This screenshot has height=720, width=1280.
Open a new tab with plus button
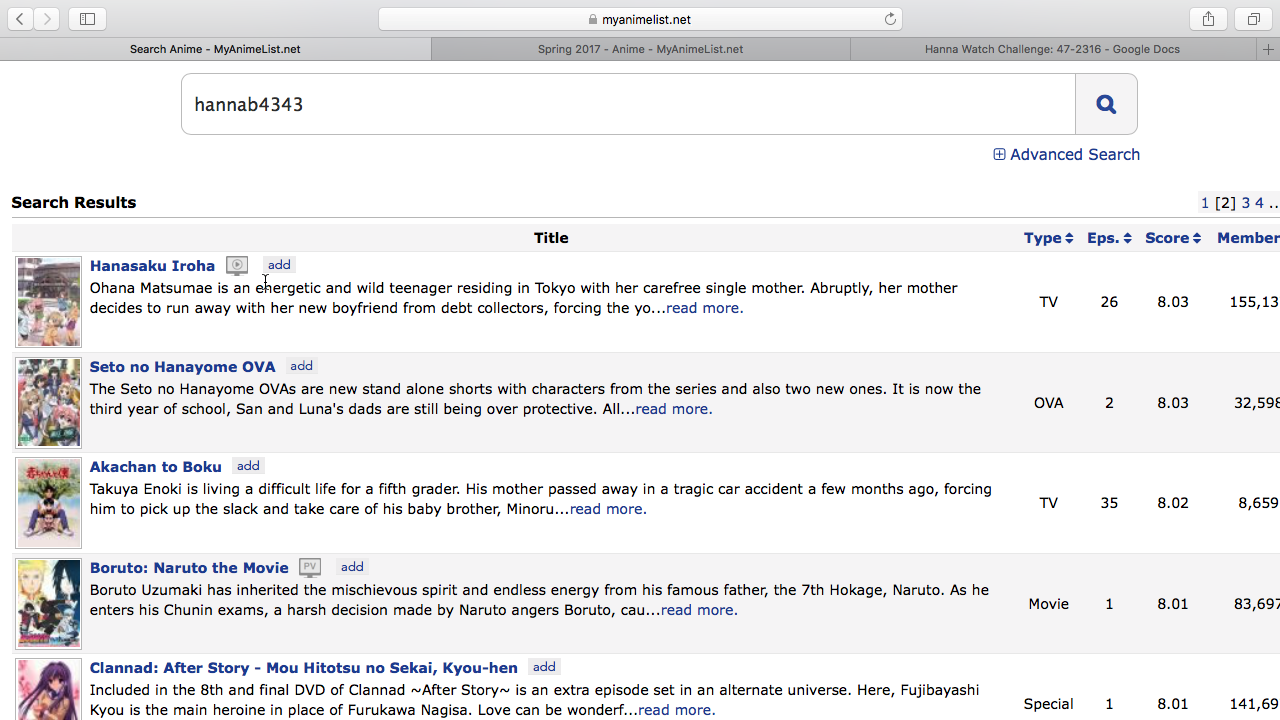point(1268,49)
